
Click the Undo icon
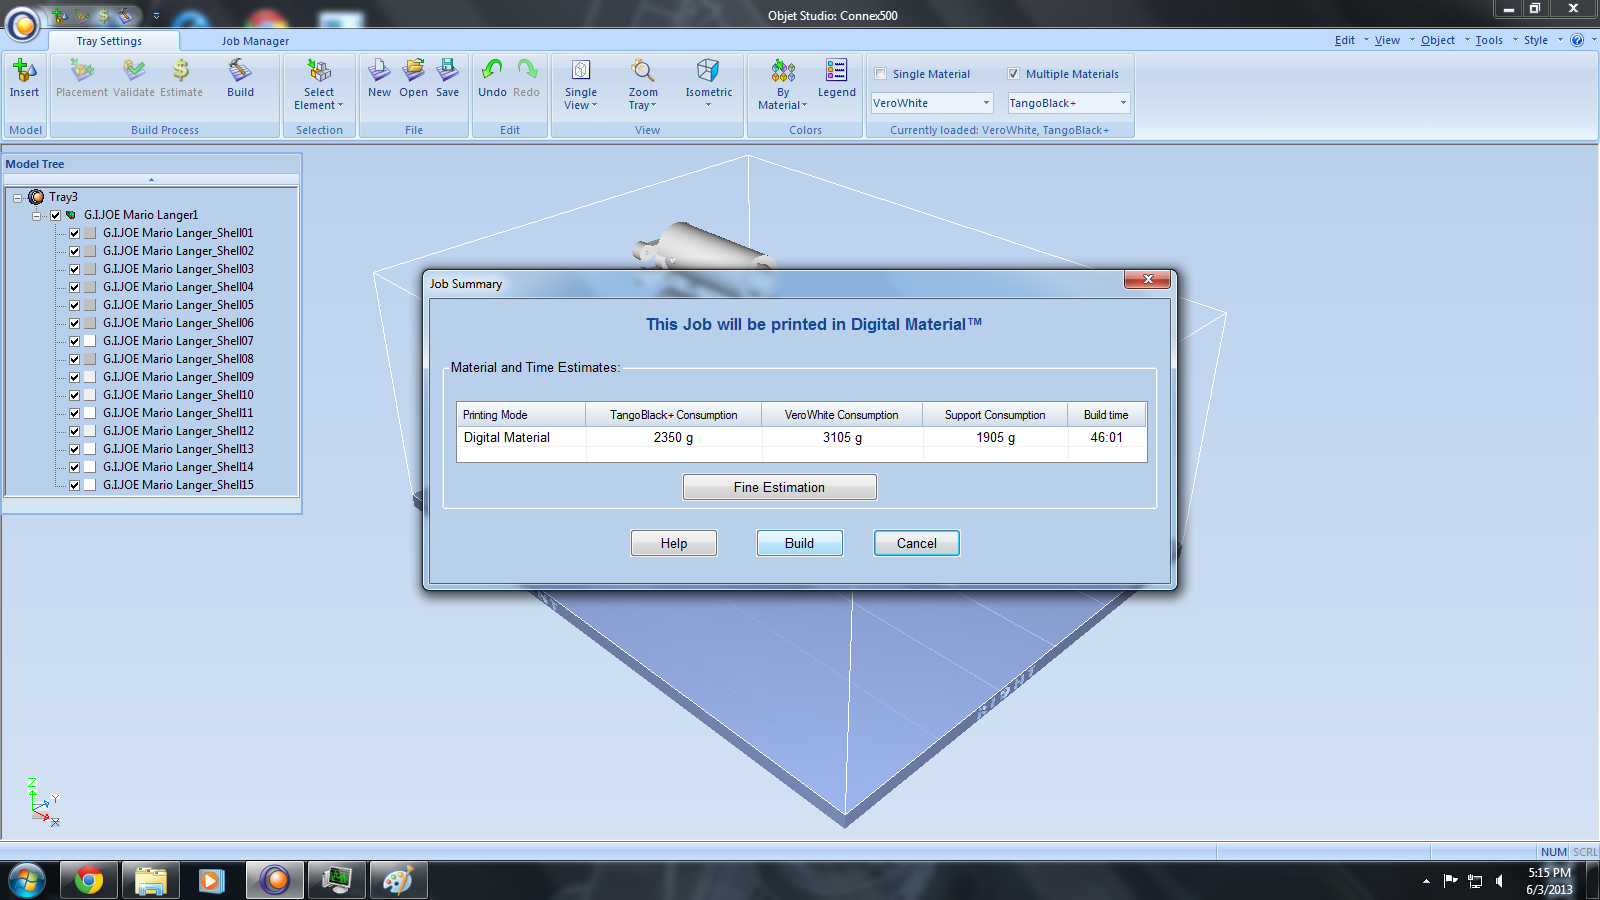(492, 70)
